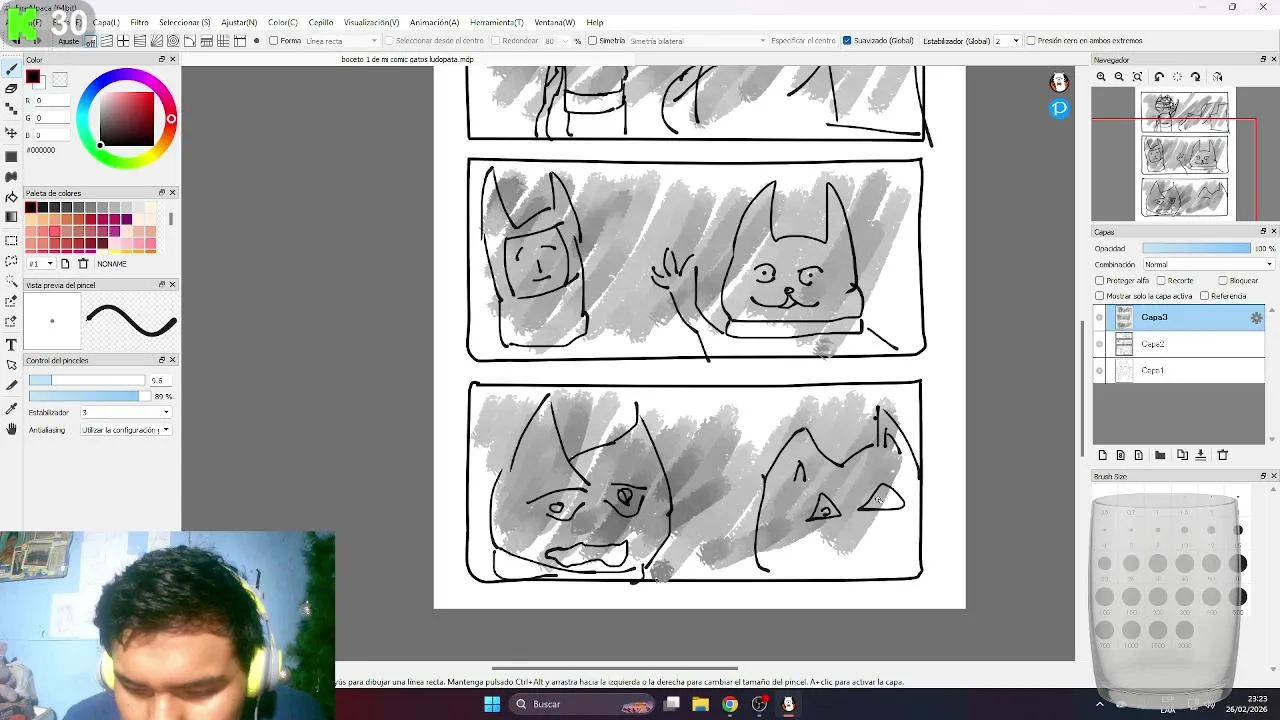
Task: Select the Lasso selection tool
Action: pos(11,261)
